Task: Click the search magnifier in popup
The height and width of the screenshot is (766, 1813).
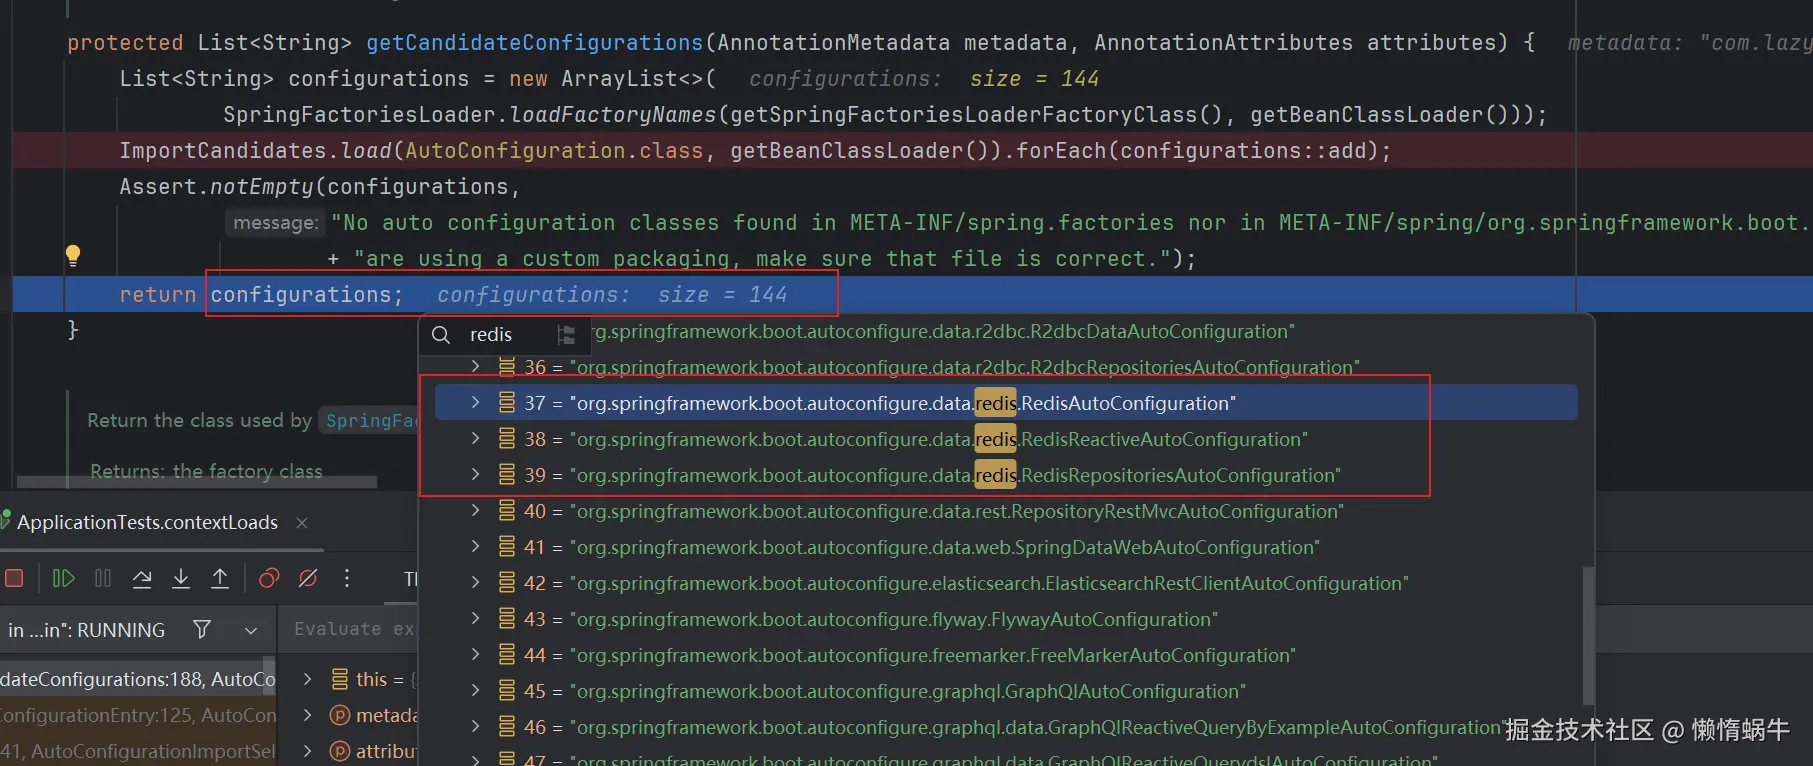Action: click(x=441, y=335)
